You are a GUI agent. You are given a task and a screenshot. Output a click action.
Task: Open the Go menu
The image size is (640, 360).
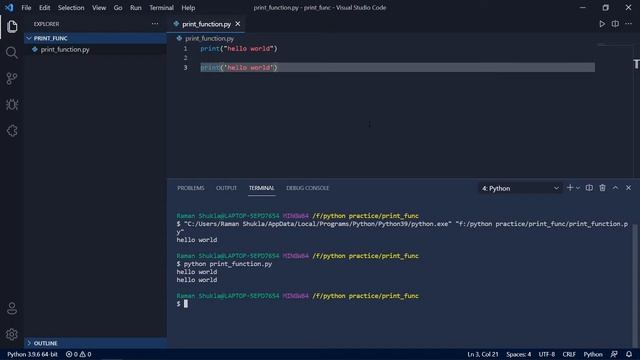click(x=118, y=7)
